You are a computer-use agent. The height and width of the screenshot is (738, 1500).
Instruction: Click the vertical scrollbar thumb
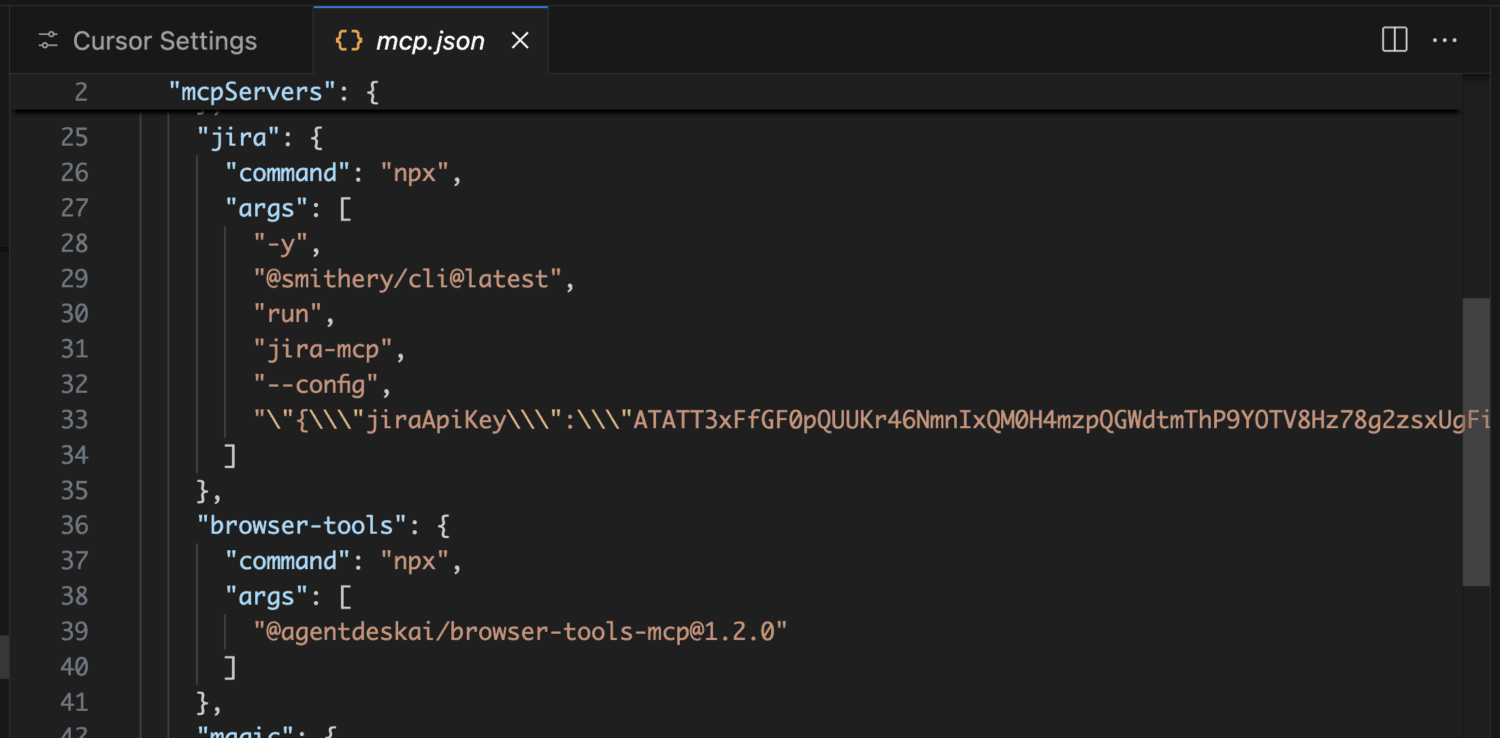point(1476,441)
